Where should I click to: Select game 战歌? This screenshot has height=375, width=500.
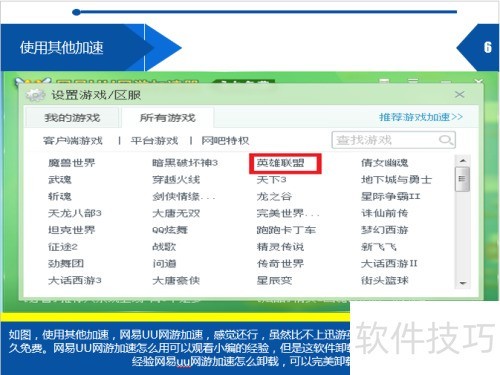tap(164, 247)
